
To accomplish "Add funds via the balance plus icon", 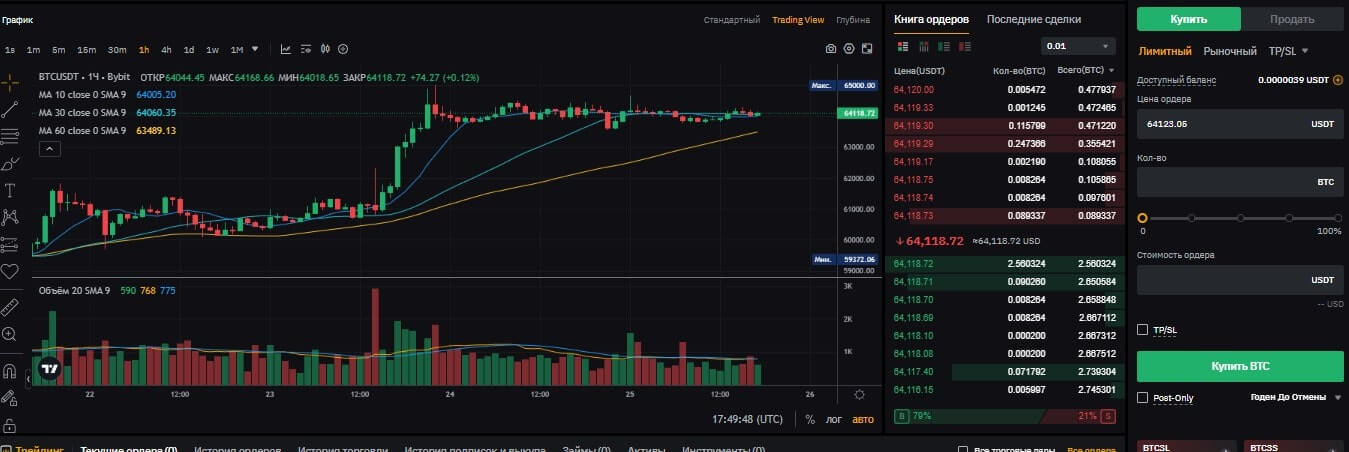I will point(1338,80).
